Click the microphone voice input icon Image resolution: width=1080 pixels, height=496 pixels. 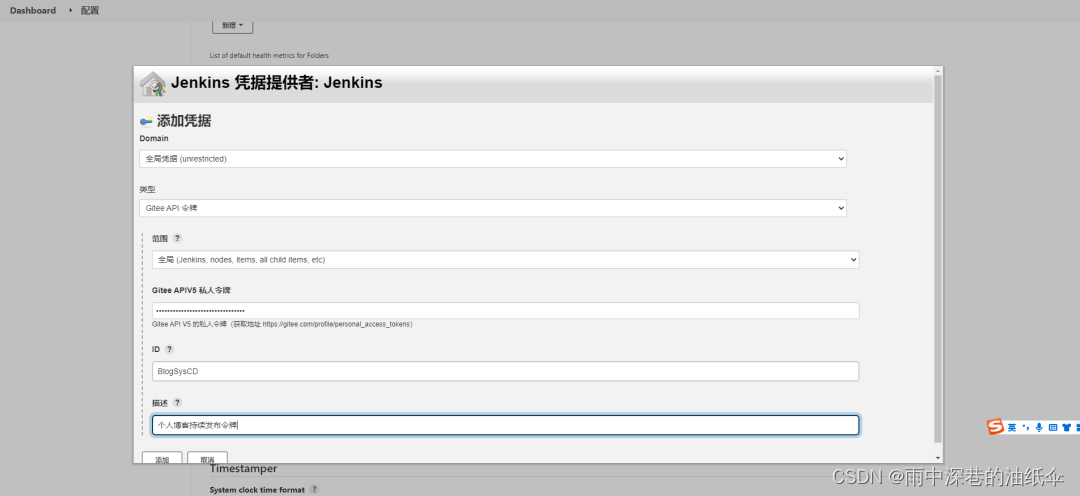(1039, 428)
